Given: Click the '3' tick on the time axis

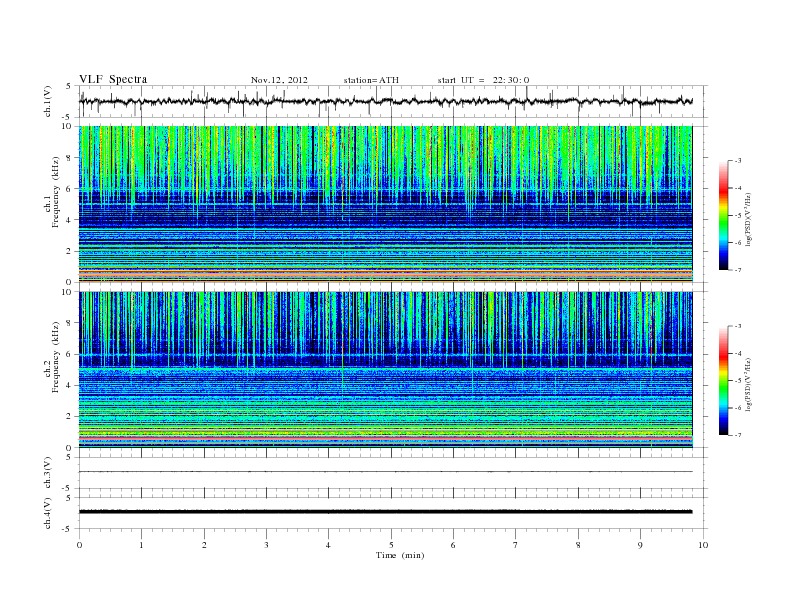Looking at the screenshot, I should click(x=266, y=545).
